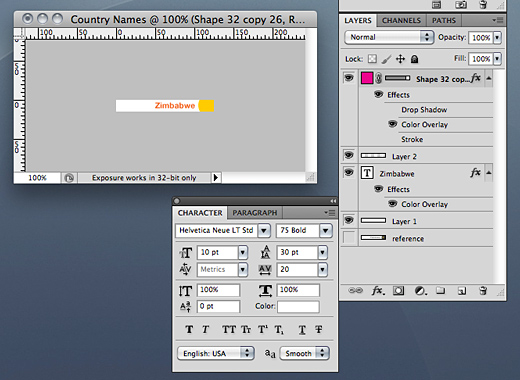Open the Fill slider arrow
Image resolution: width=520 pixels, height=380 pixels.
[x=497, y=59]
